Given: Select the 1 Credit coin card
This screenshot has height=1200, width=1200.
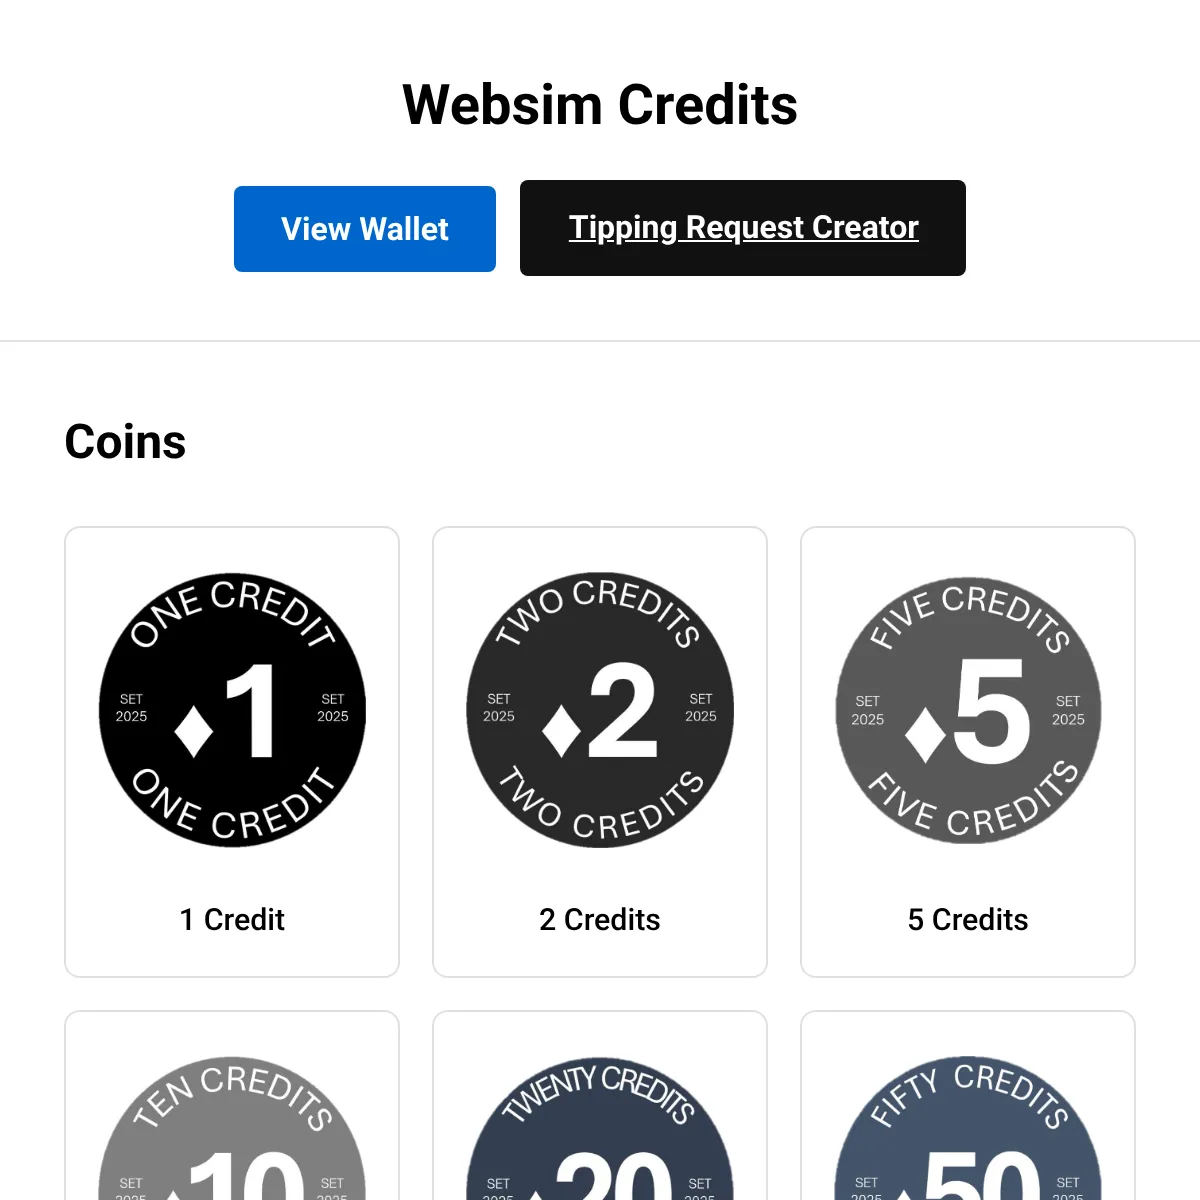Looking at the screenshot, I should (x=232, y=752).
